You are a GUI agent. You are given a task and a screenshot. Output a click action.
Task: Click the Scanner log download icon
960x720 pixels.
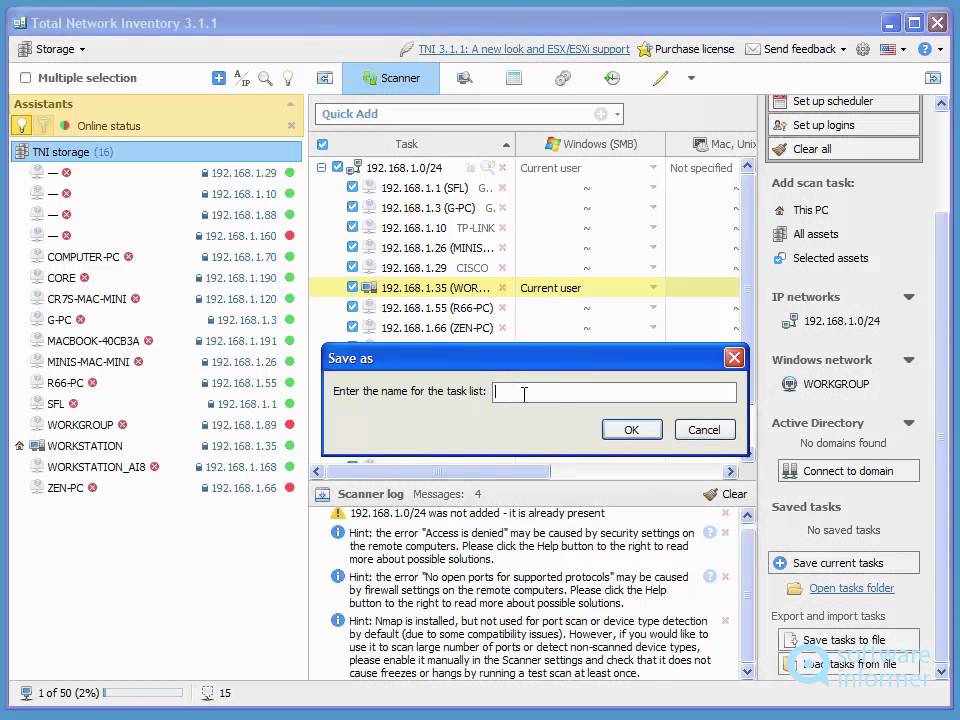tap(322, 494)
